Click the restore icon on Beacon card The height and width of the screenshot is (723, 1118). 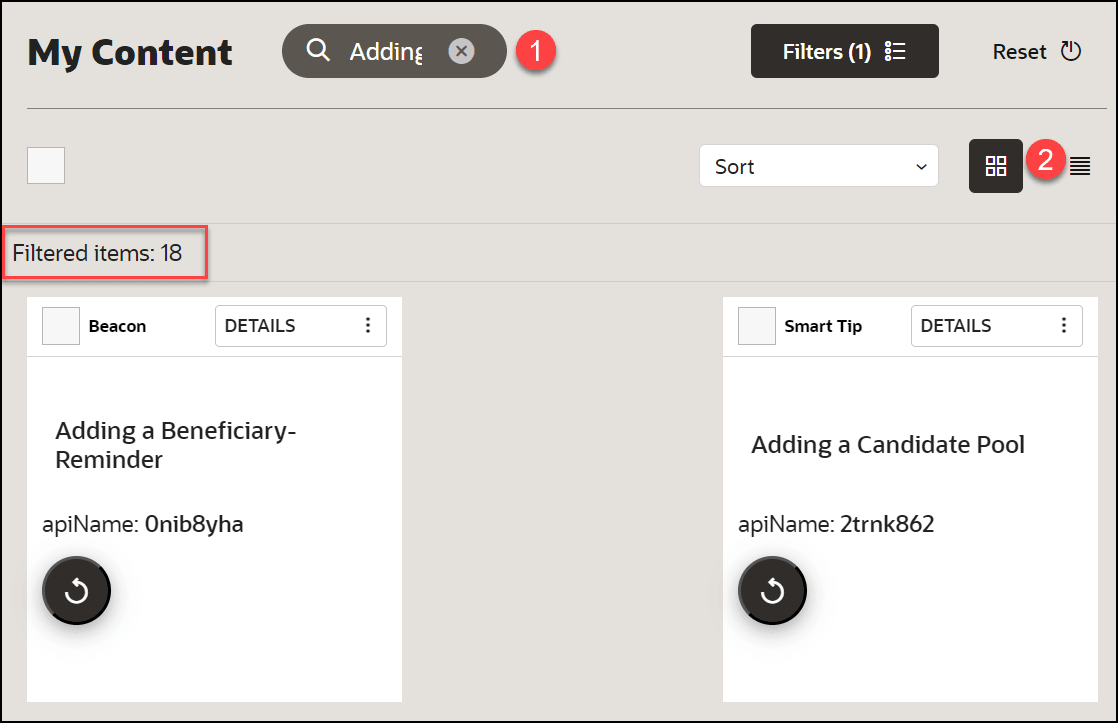(76, 591)
